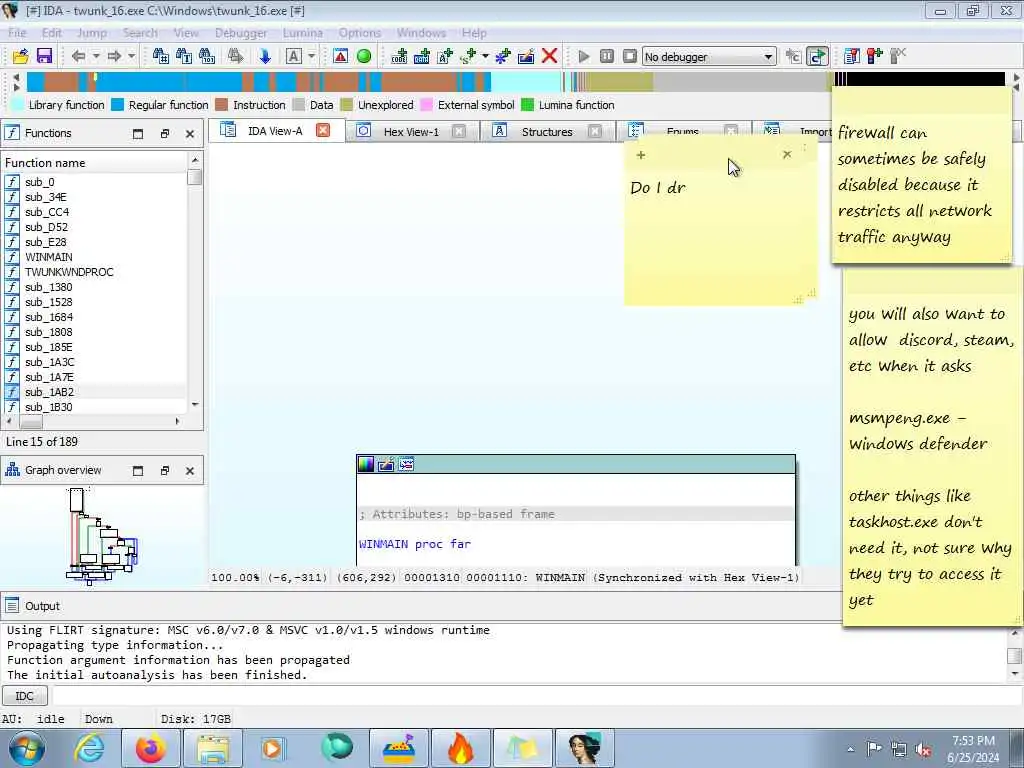Select sub_CC4 function entry

pyautogui.click(x=47, y=212)
